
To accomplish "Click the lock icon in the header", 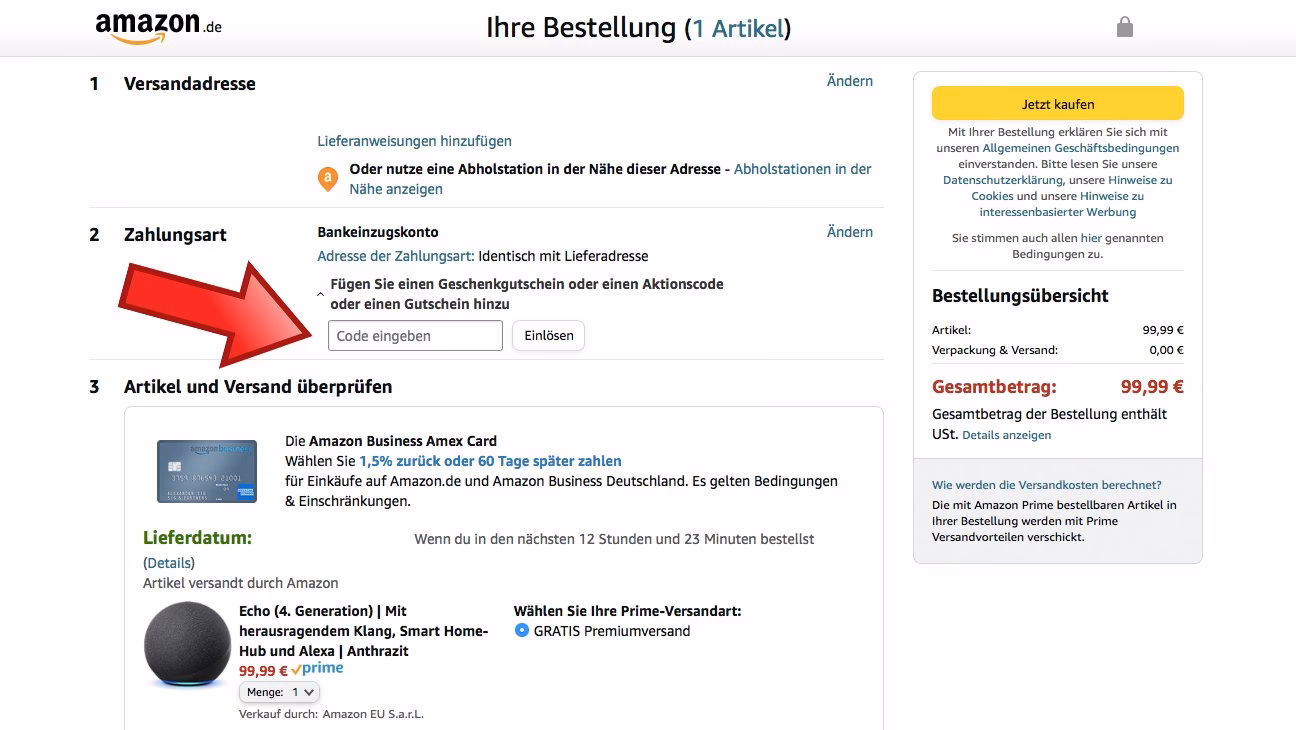I will click(x=1124, y=27).
